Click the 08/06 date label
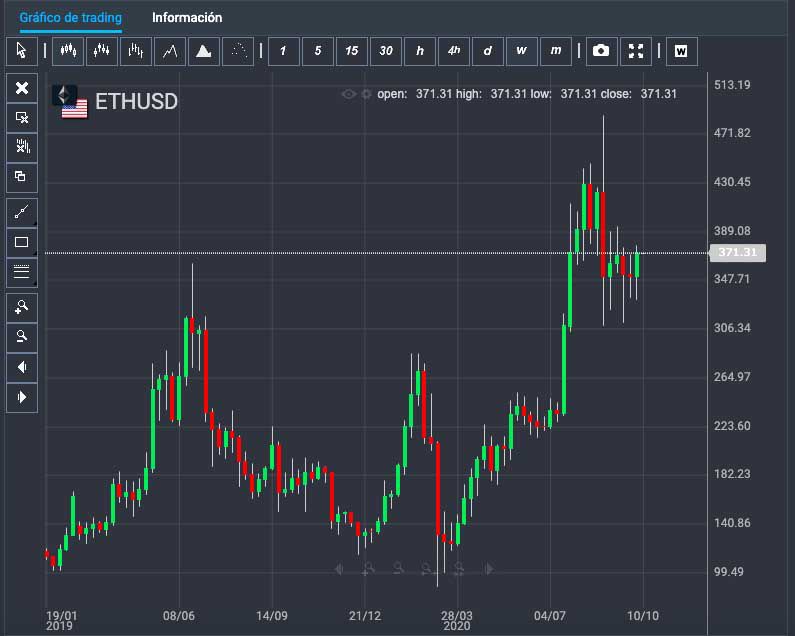This screenshot has height=636, width=795. [178, 616]
